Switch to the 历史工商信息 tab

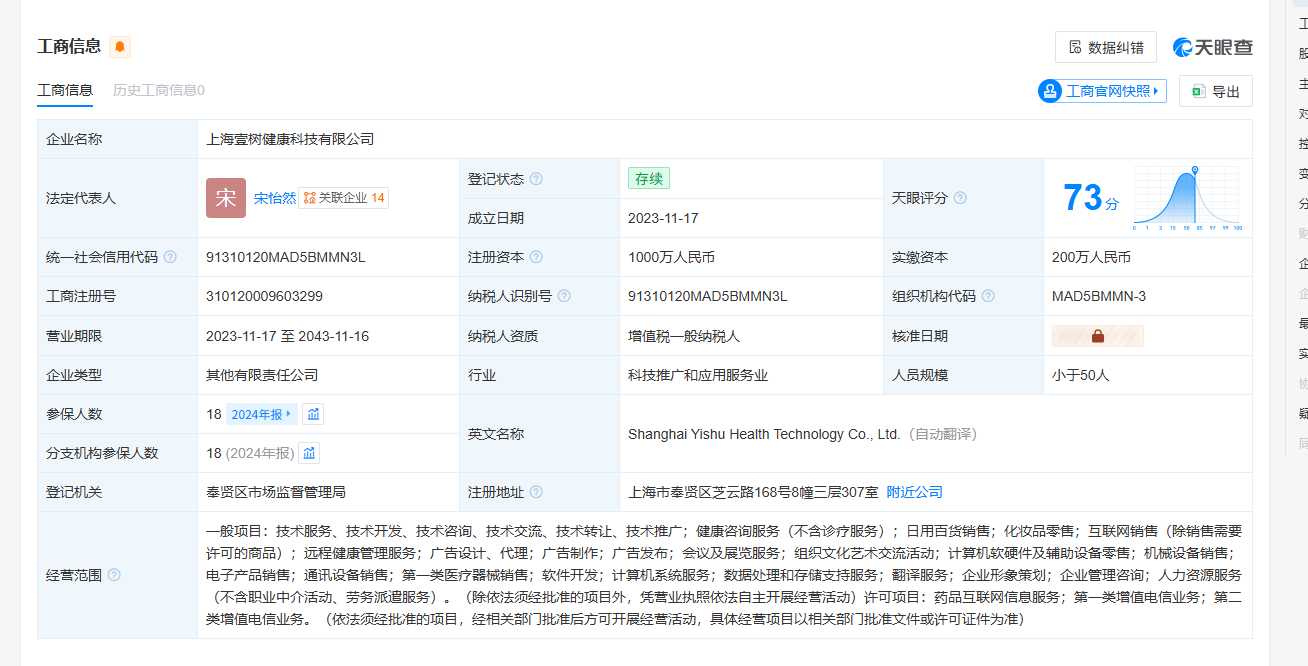[158, 90]
